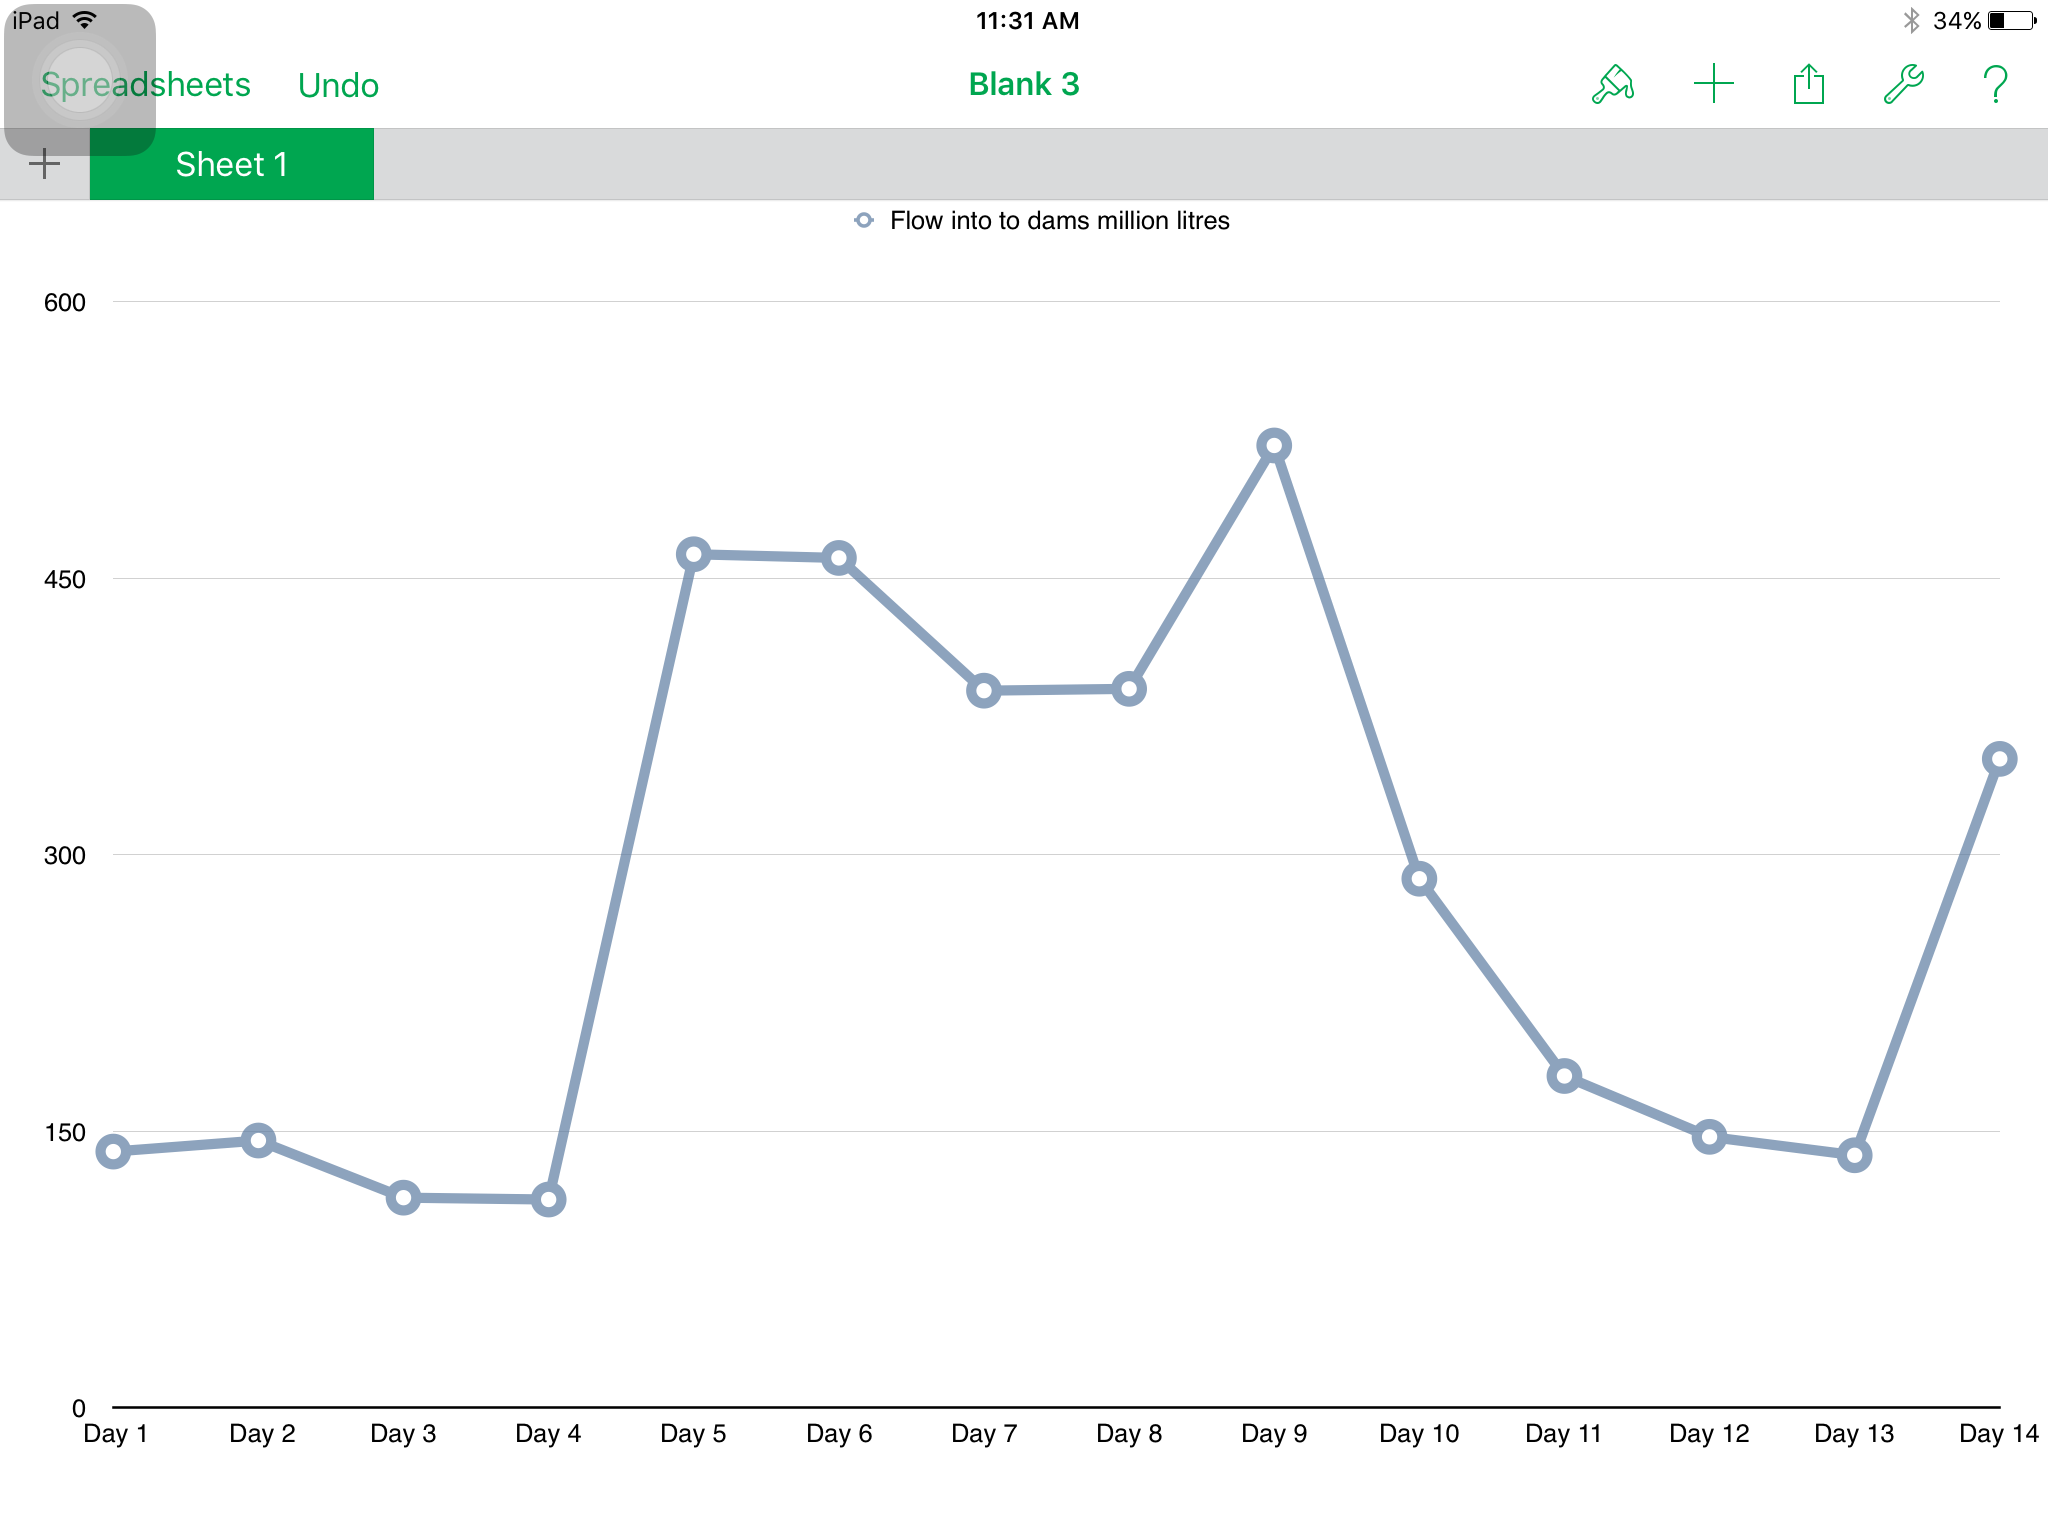The image size is (2048, 1536).
Task: Tap the Undo button
Action: coord(338,85)
